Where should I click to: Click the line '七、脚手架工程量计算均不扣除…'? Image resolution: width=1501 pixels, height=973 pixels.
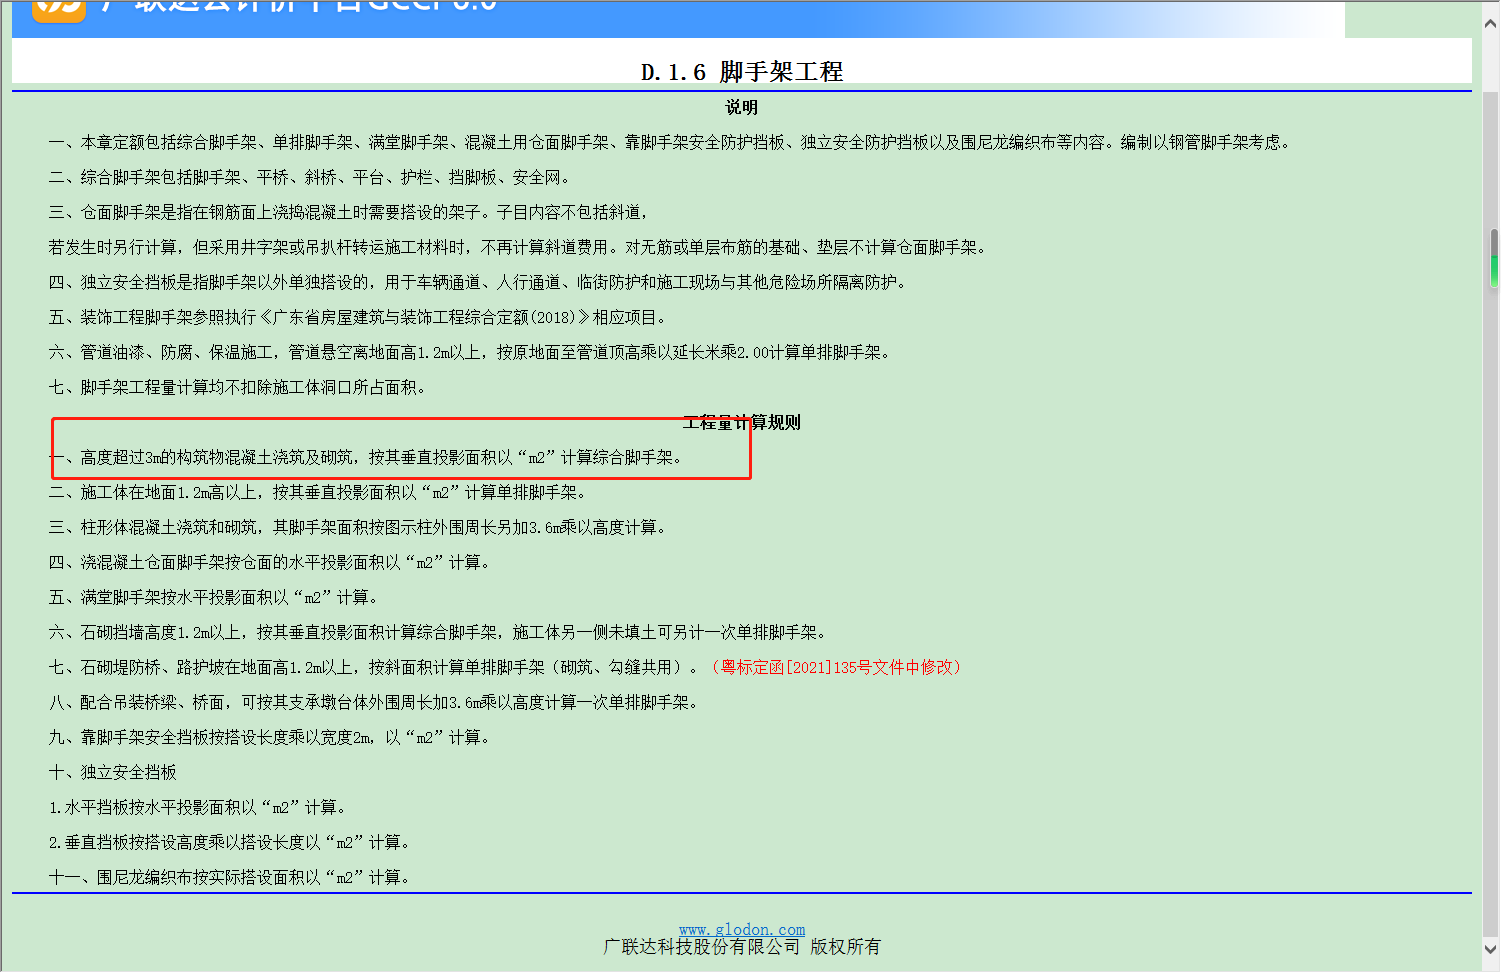(x=240, y=387)
